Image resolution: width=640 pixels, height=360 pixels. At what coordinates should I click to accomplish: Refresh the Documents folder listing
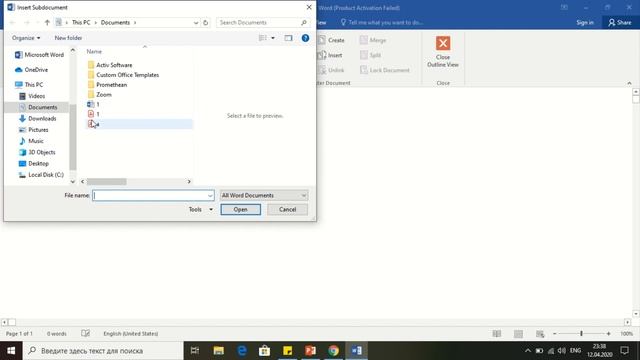click(206, 22)
